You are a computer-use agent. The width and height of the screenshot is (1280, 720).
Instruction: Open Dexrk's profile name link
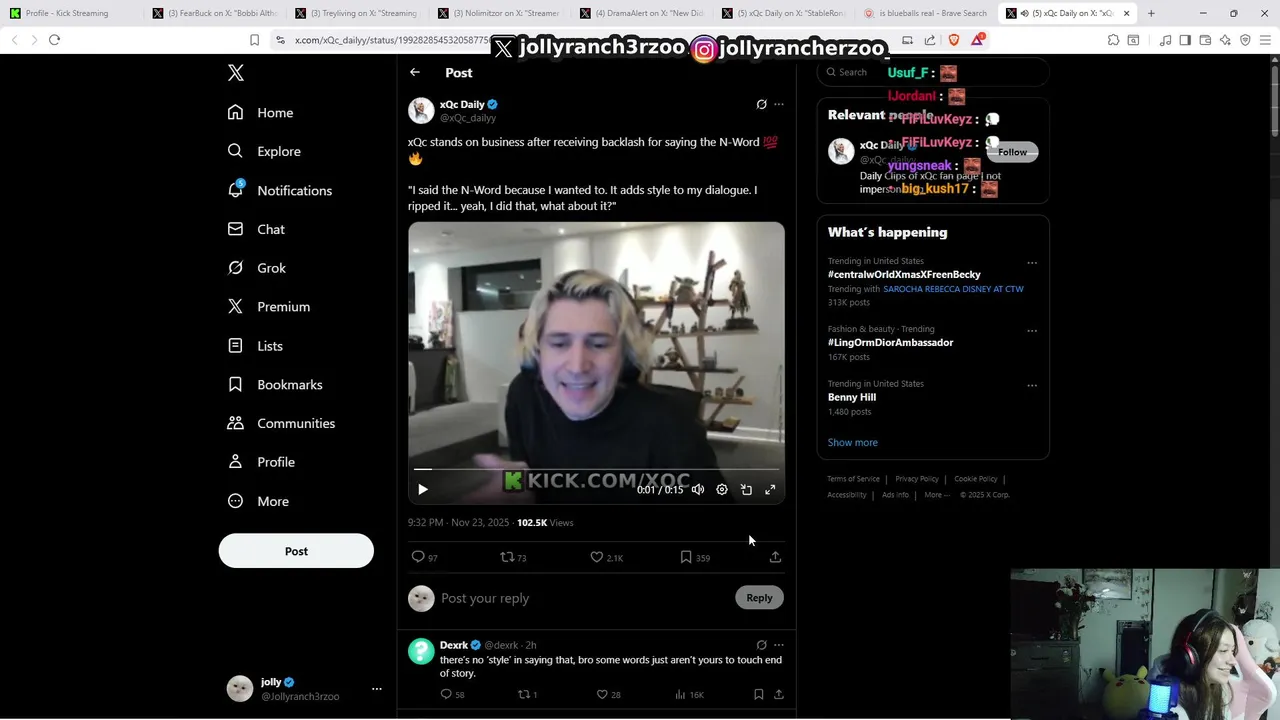pos(454,645)
